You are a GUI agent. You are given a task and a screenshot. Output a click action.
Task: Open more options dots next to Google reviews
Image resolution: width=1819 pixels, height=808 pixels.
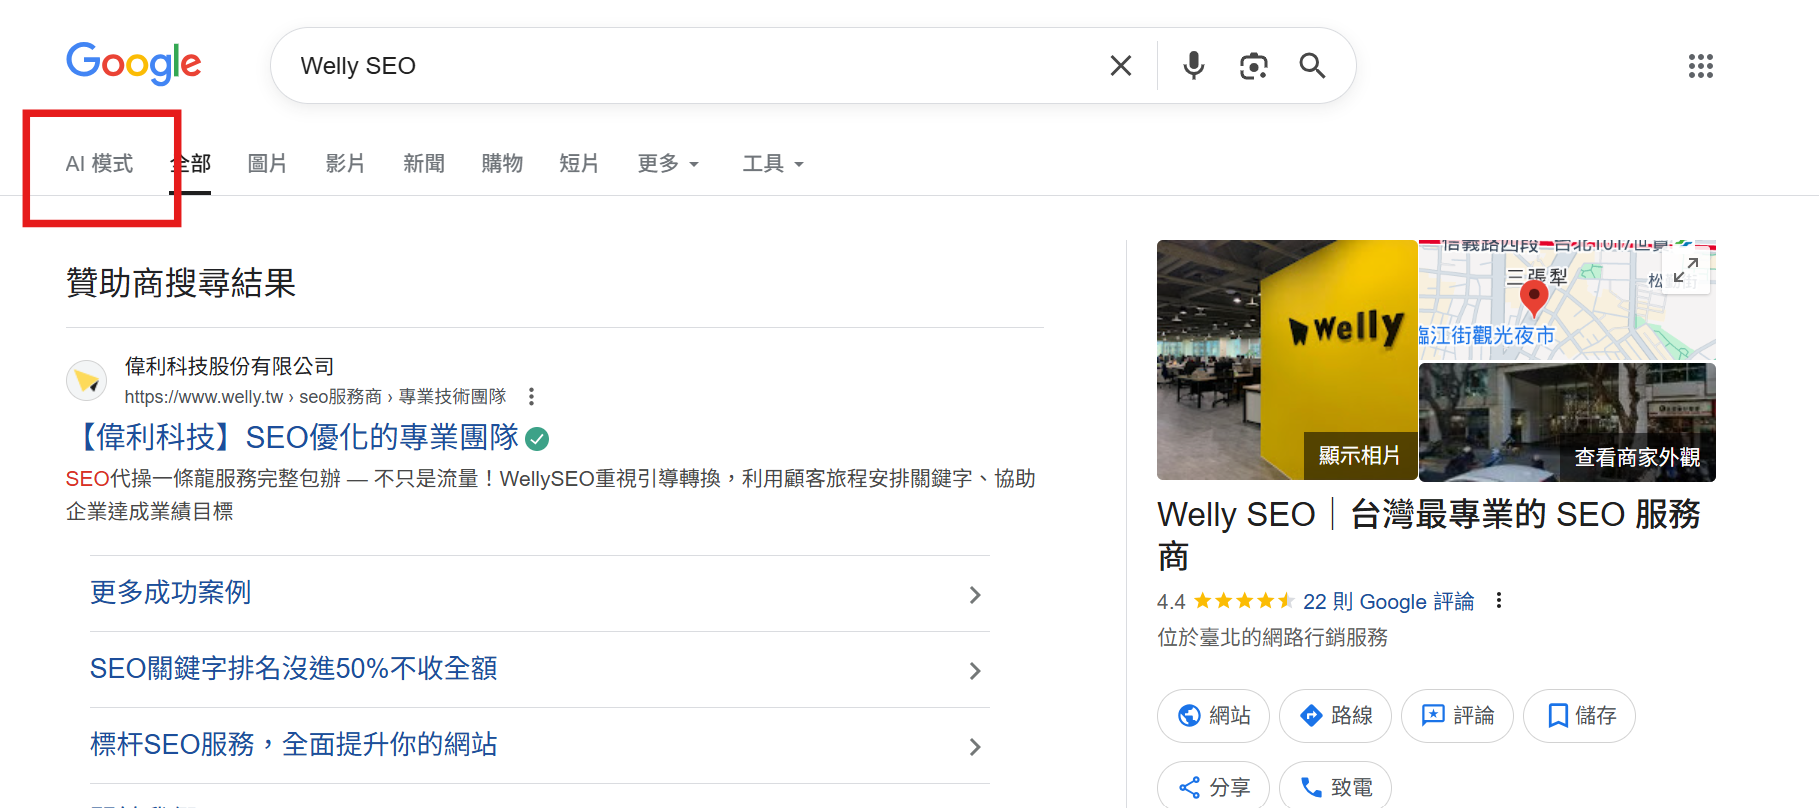click(x=1498, y=600)
